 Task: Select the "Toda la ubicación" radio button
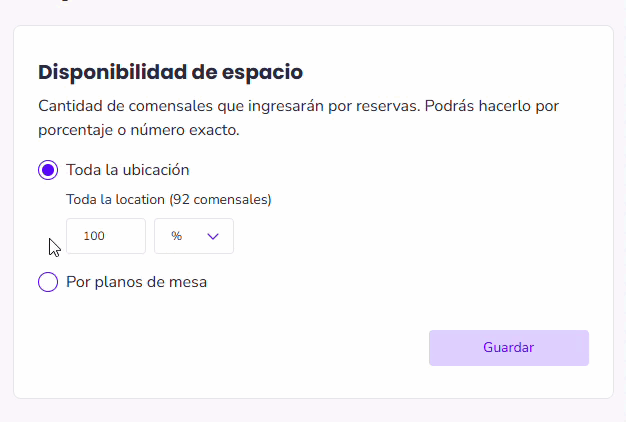[48, 170]
